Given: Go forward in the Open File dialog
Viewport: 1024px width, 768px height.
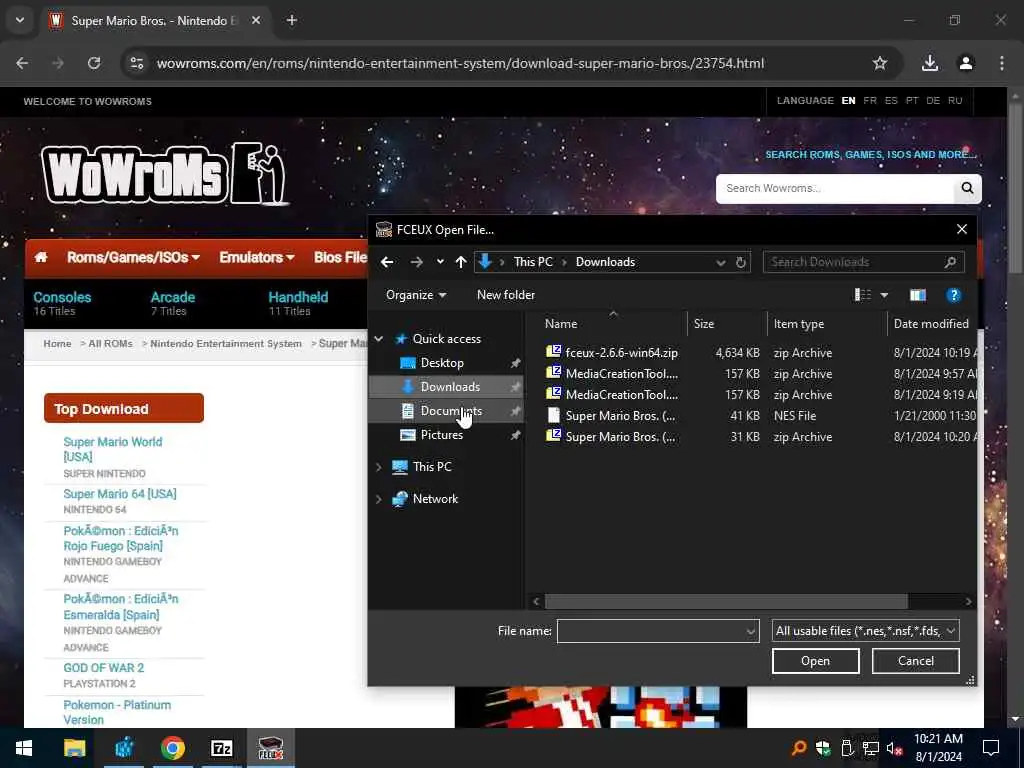Looking at the screenshot, I should 416,262.
